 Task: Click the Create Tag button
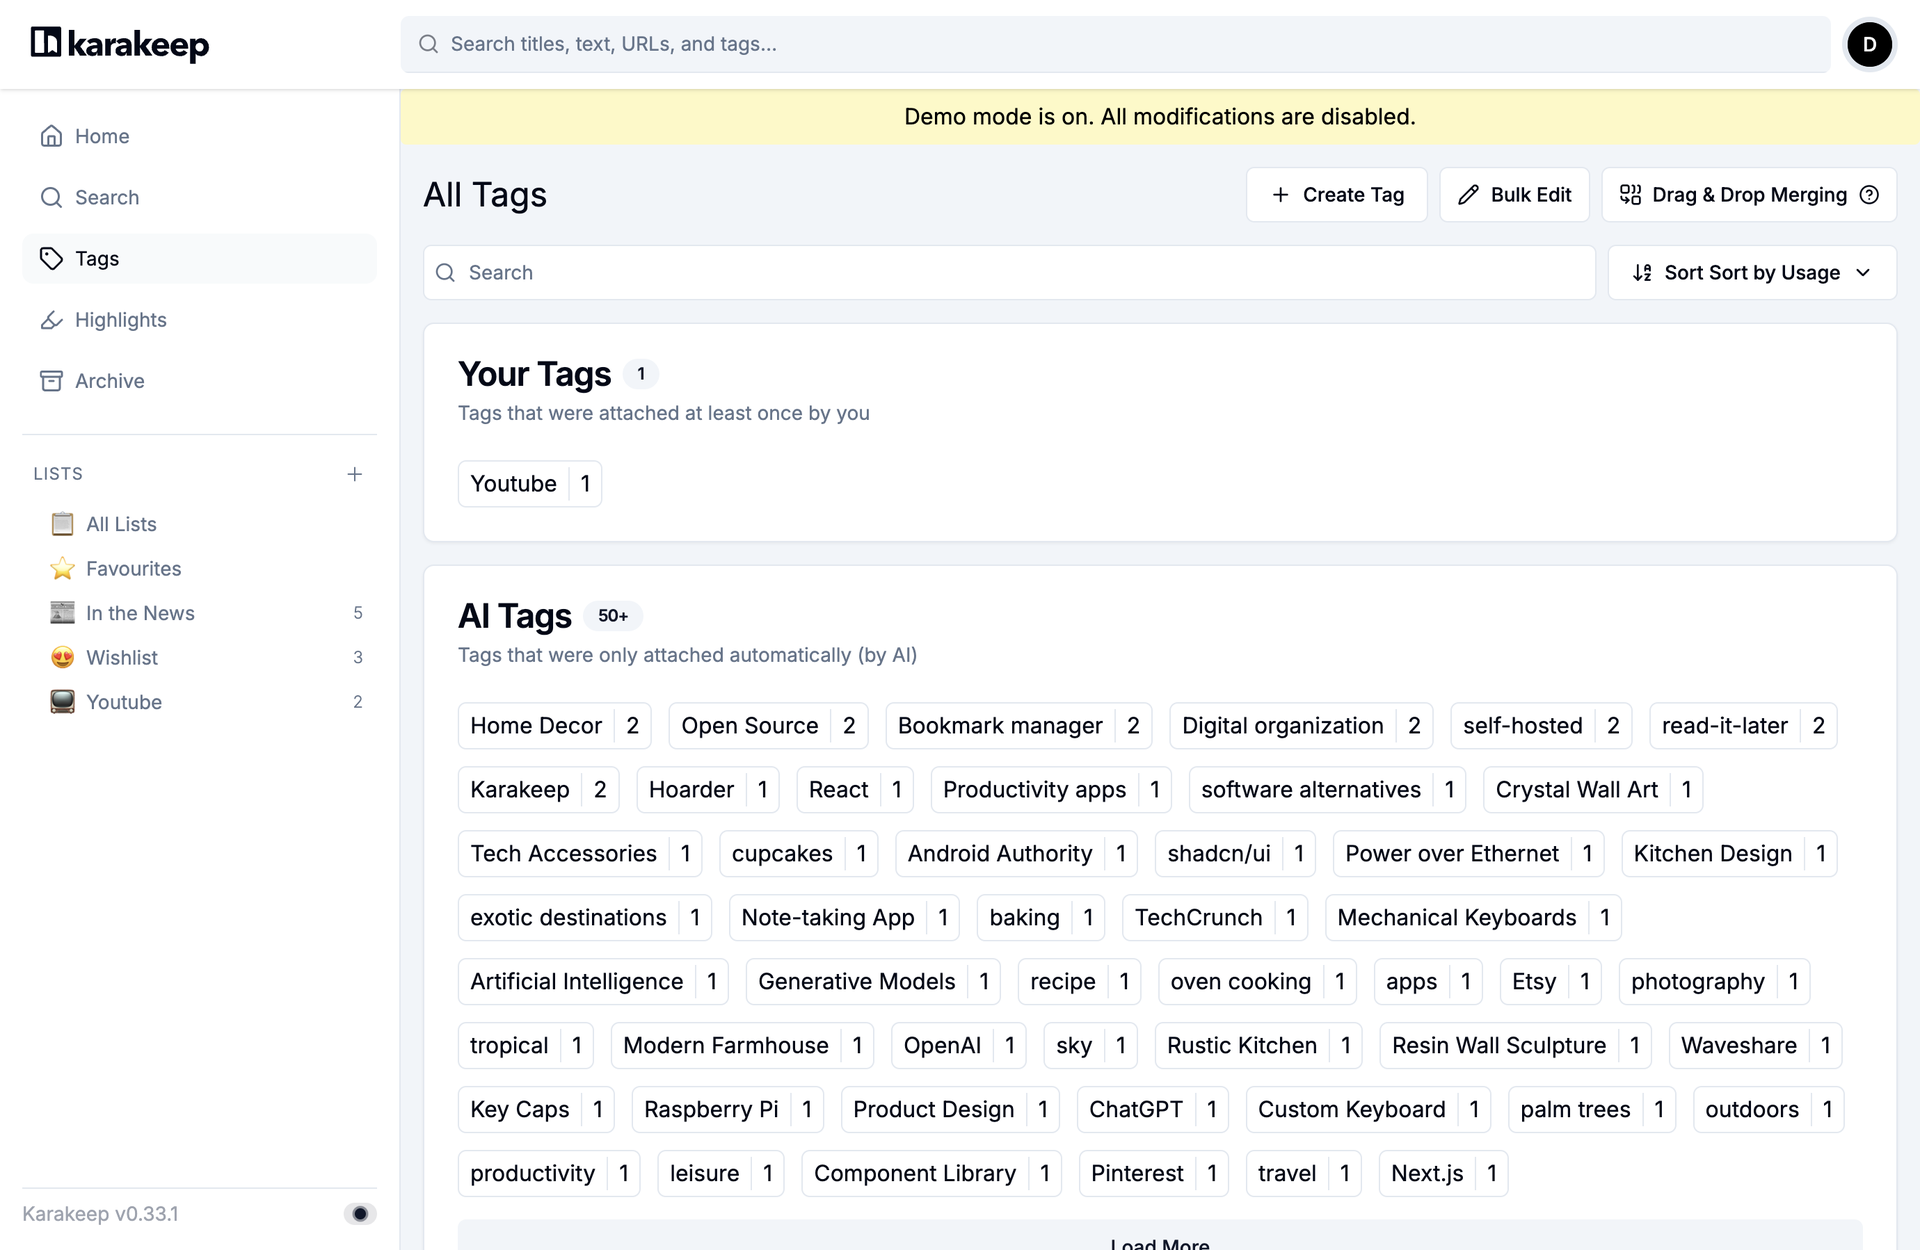(x=1336, y=195)
